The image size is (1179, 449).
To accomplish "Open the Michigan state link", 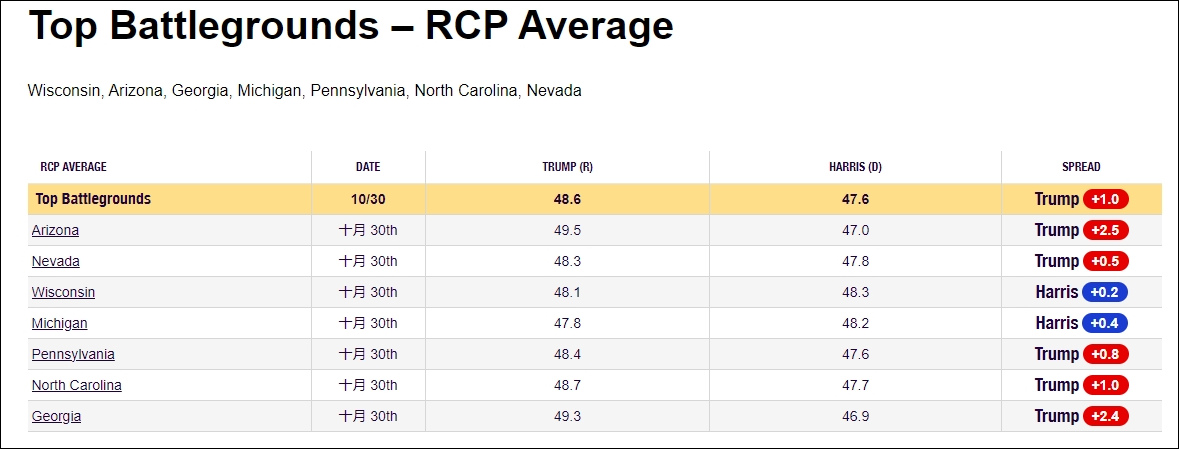I will point(59,323).
